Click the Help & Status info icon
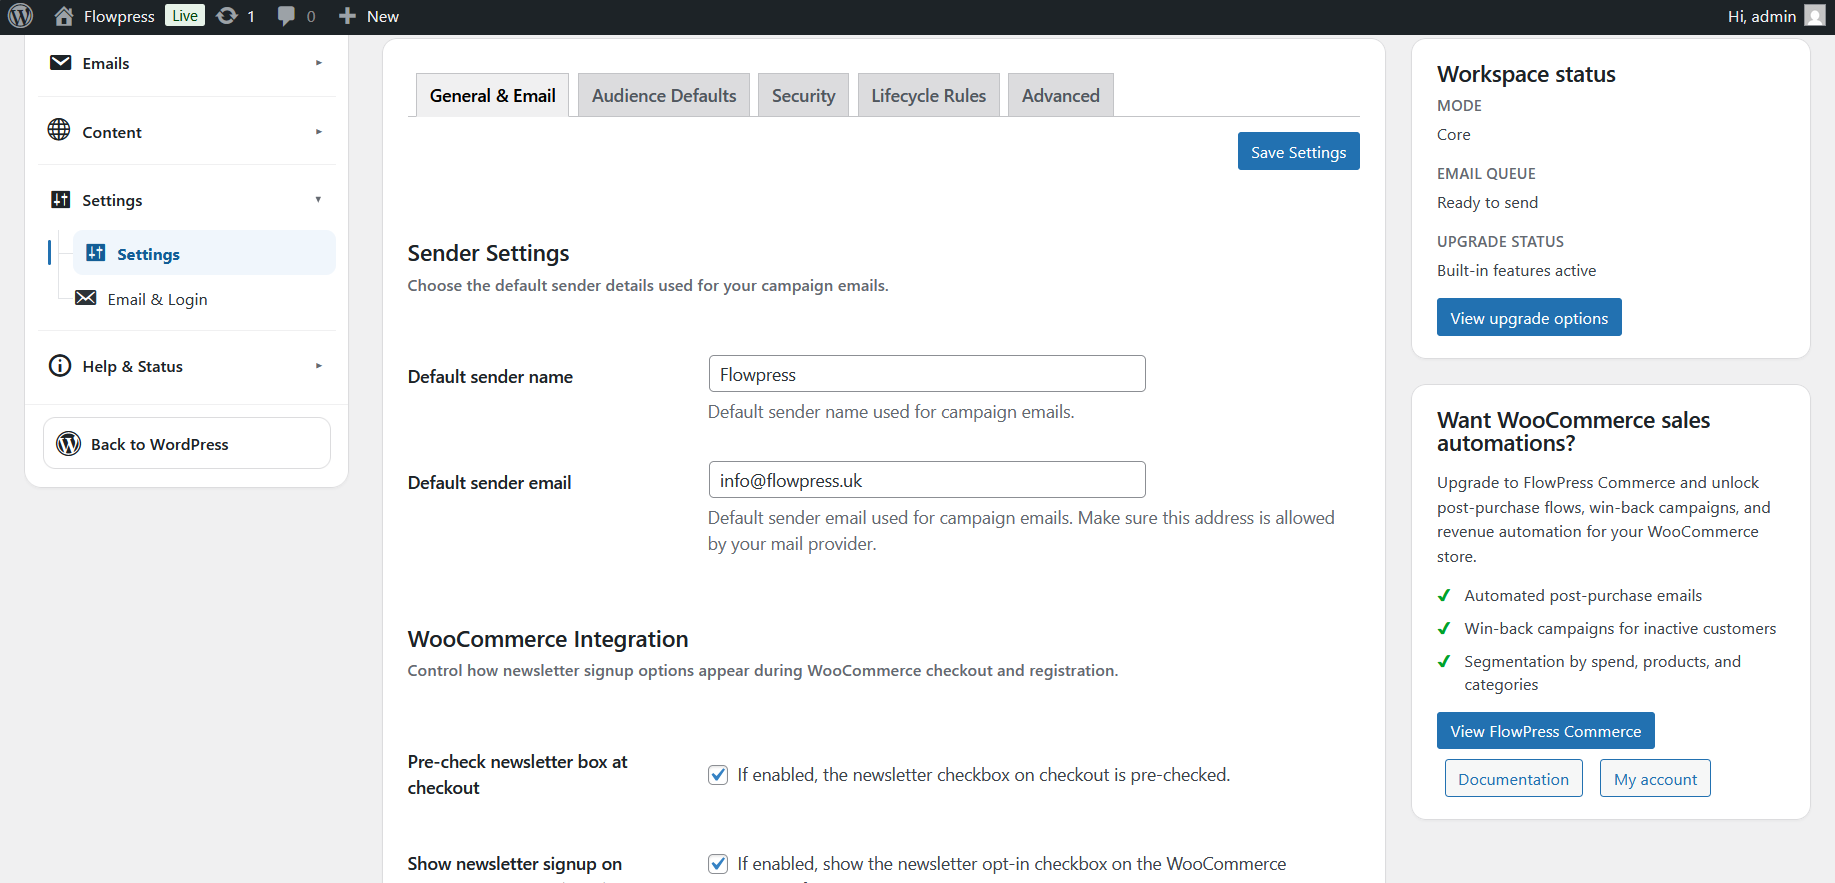The width and height of the screenshot is (1835, 883). coord(60,366)
